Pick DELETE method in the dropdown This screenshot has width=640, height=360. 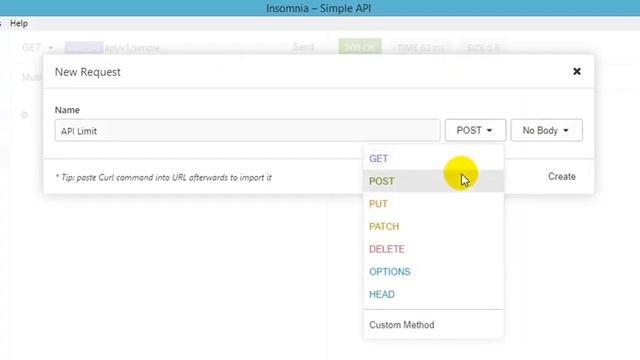433,249
